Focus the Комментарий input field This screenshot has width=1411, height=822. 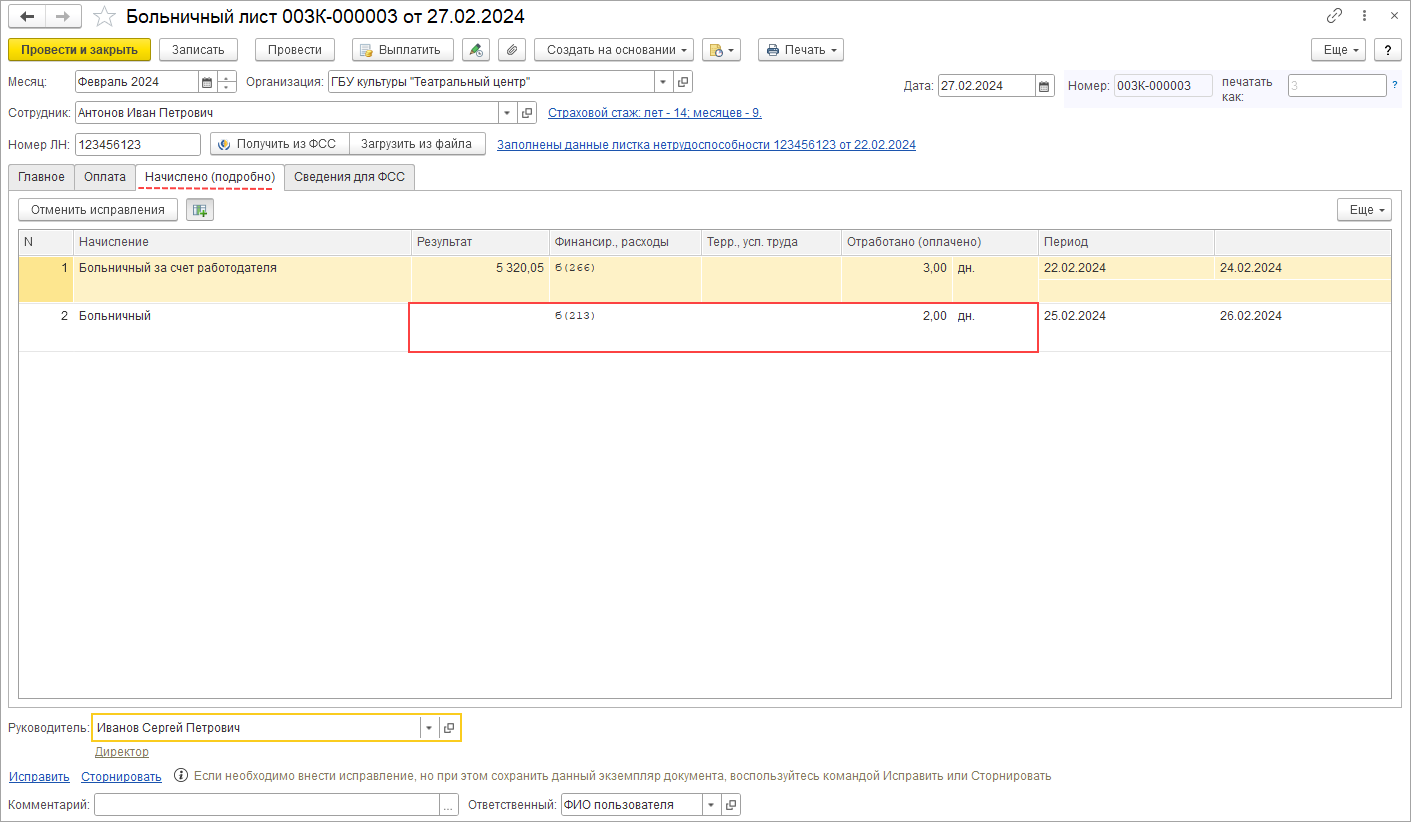pyautogui.click(x=267, y=805)
